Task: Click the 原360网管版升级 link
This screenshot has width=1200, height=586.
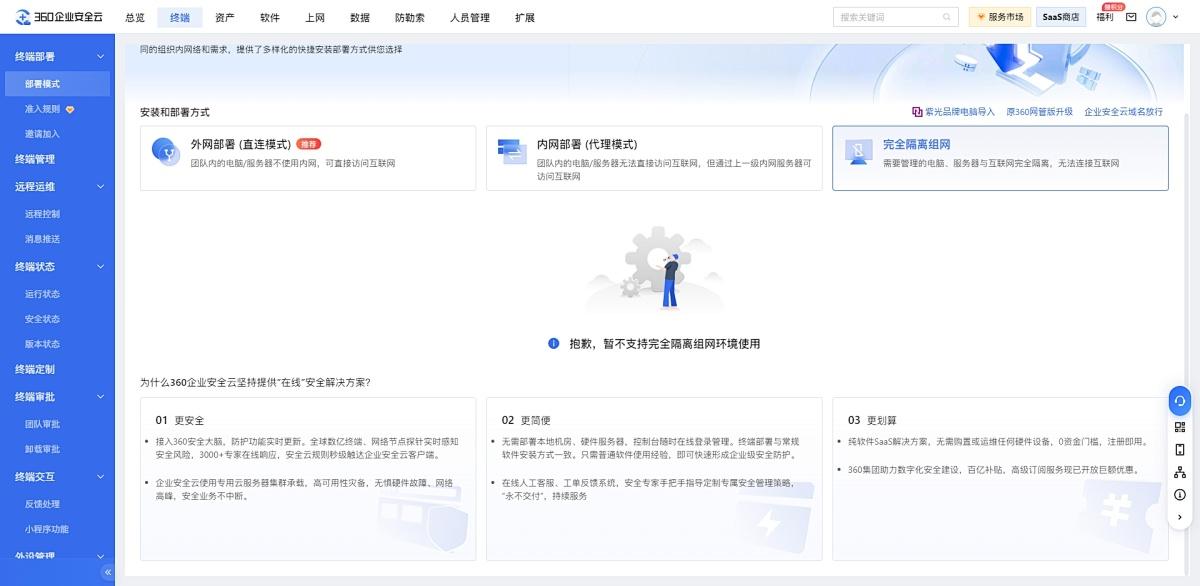Action: point(1039,112)
